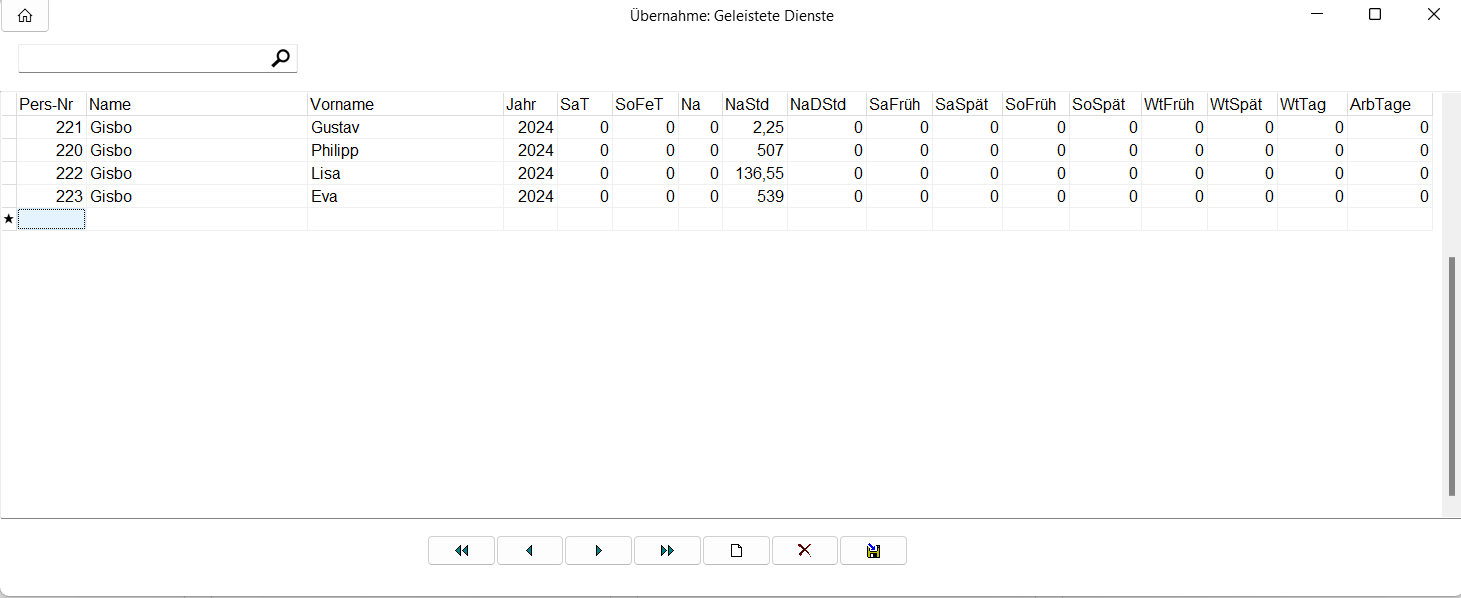Delete record using red X button
Screen dimensions: 1461x598
coord(804,551)
